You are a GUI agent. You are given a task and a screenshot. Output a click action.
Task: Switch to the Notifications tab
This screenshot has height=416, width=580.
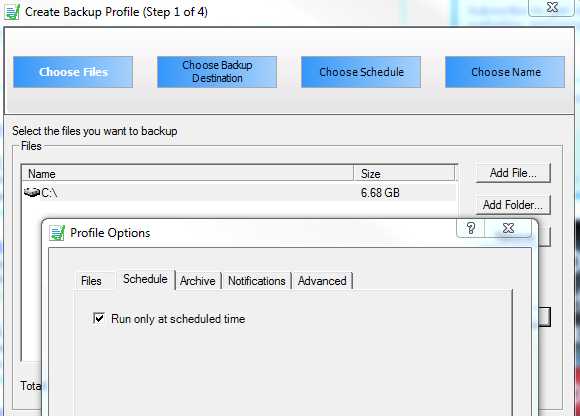pyautogui.click(x=257, y=281)
